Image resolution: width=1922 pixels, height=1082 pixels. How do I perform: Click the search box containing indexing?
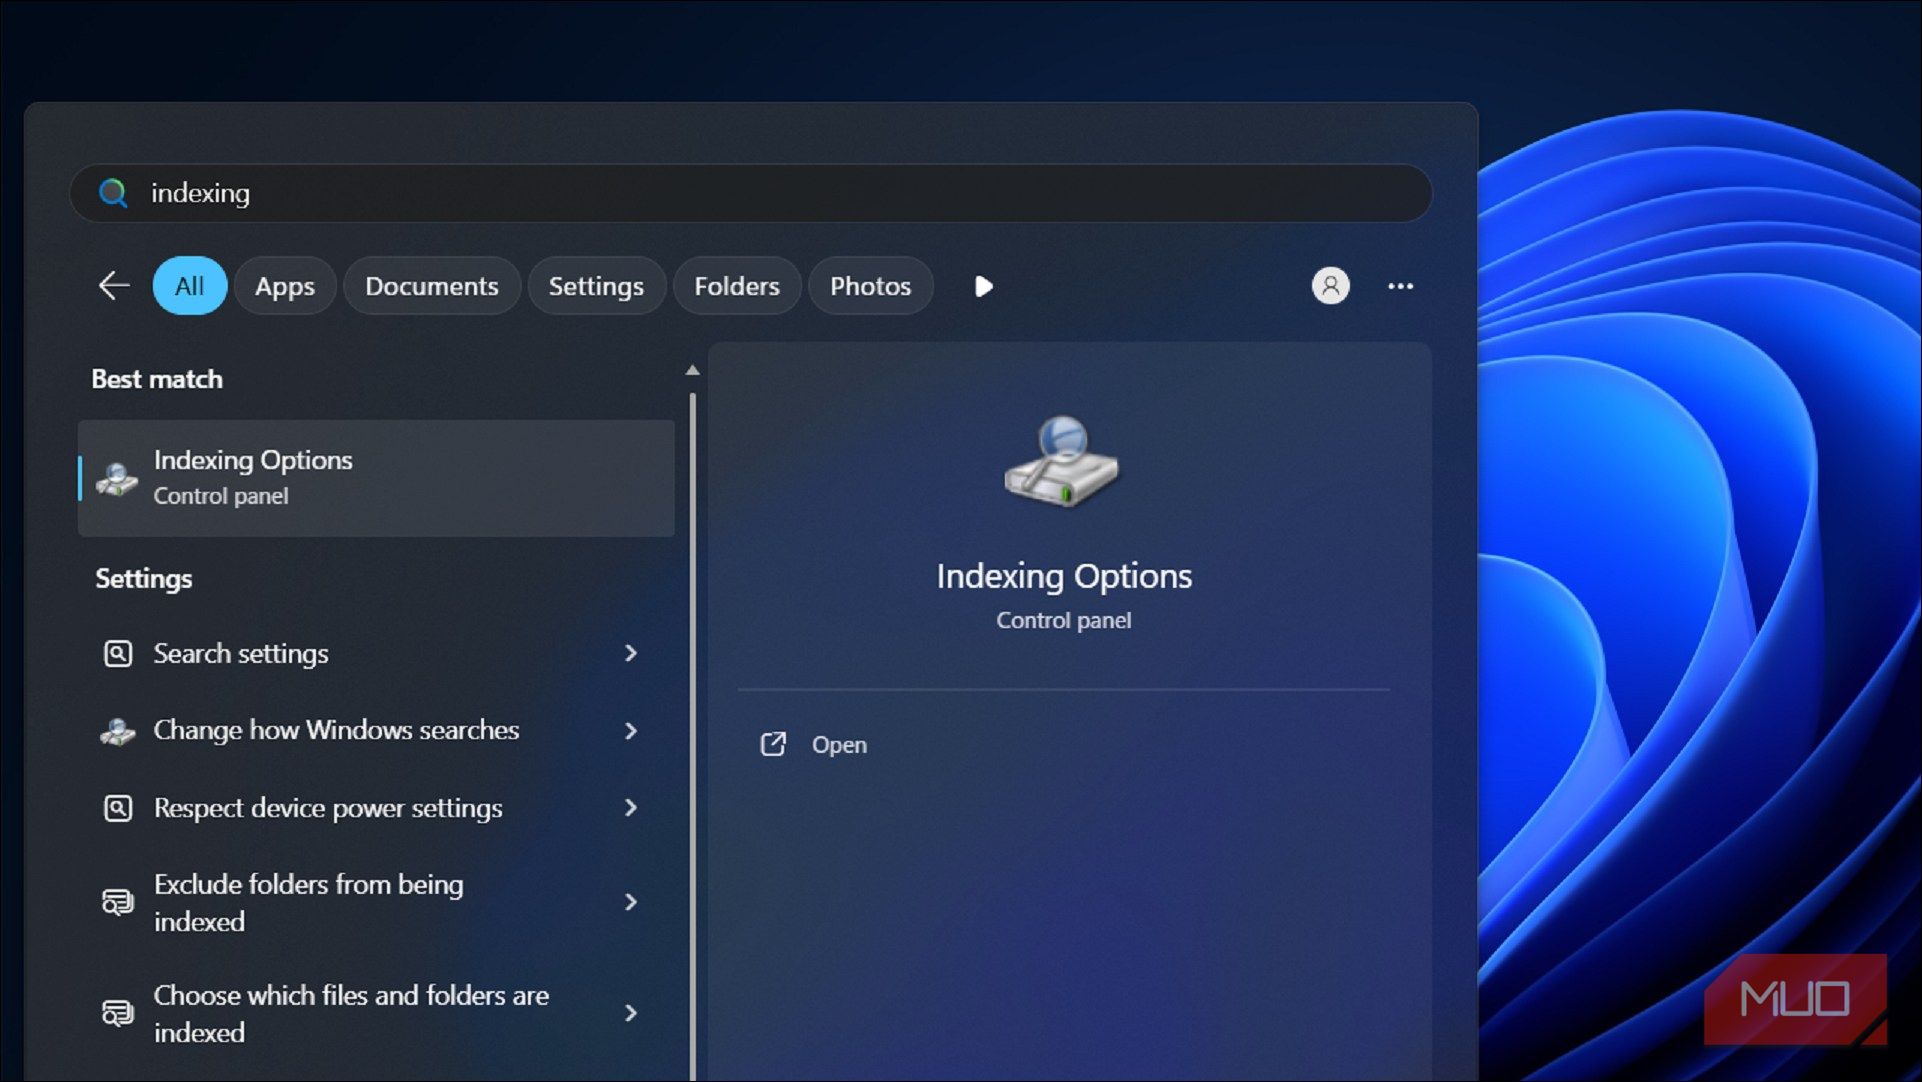(751, 193)
